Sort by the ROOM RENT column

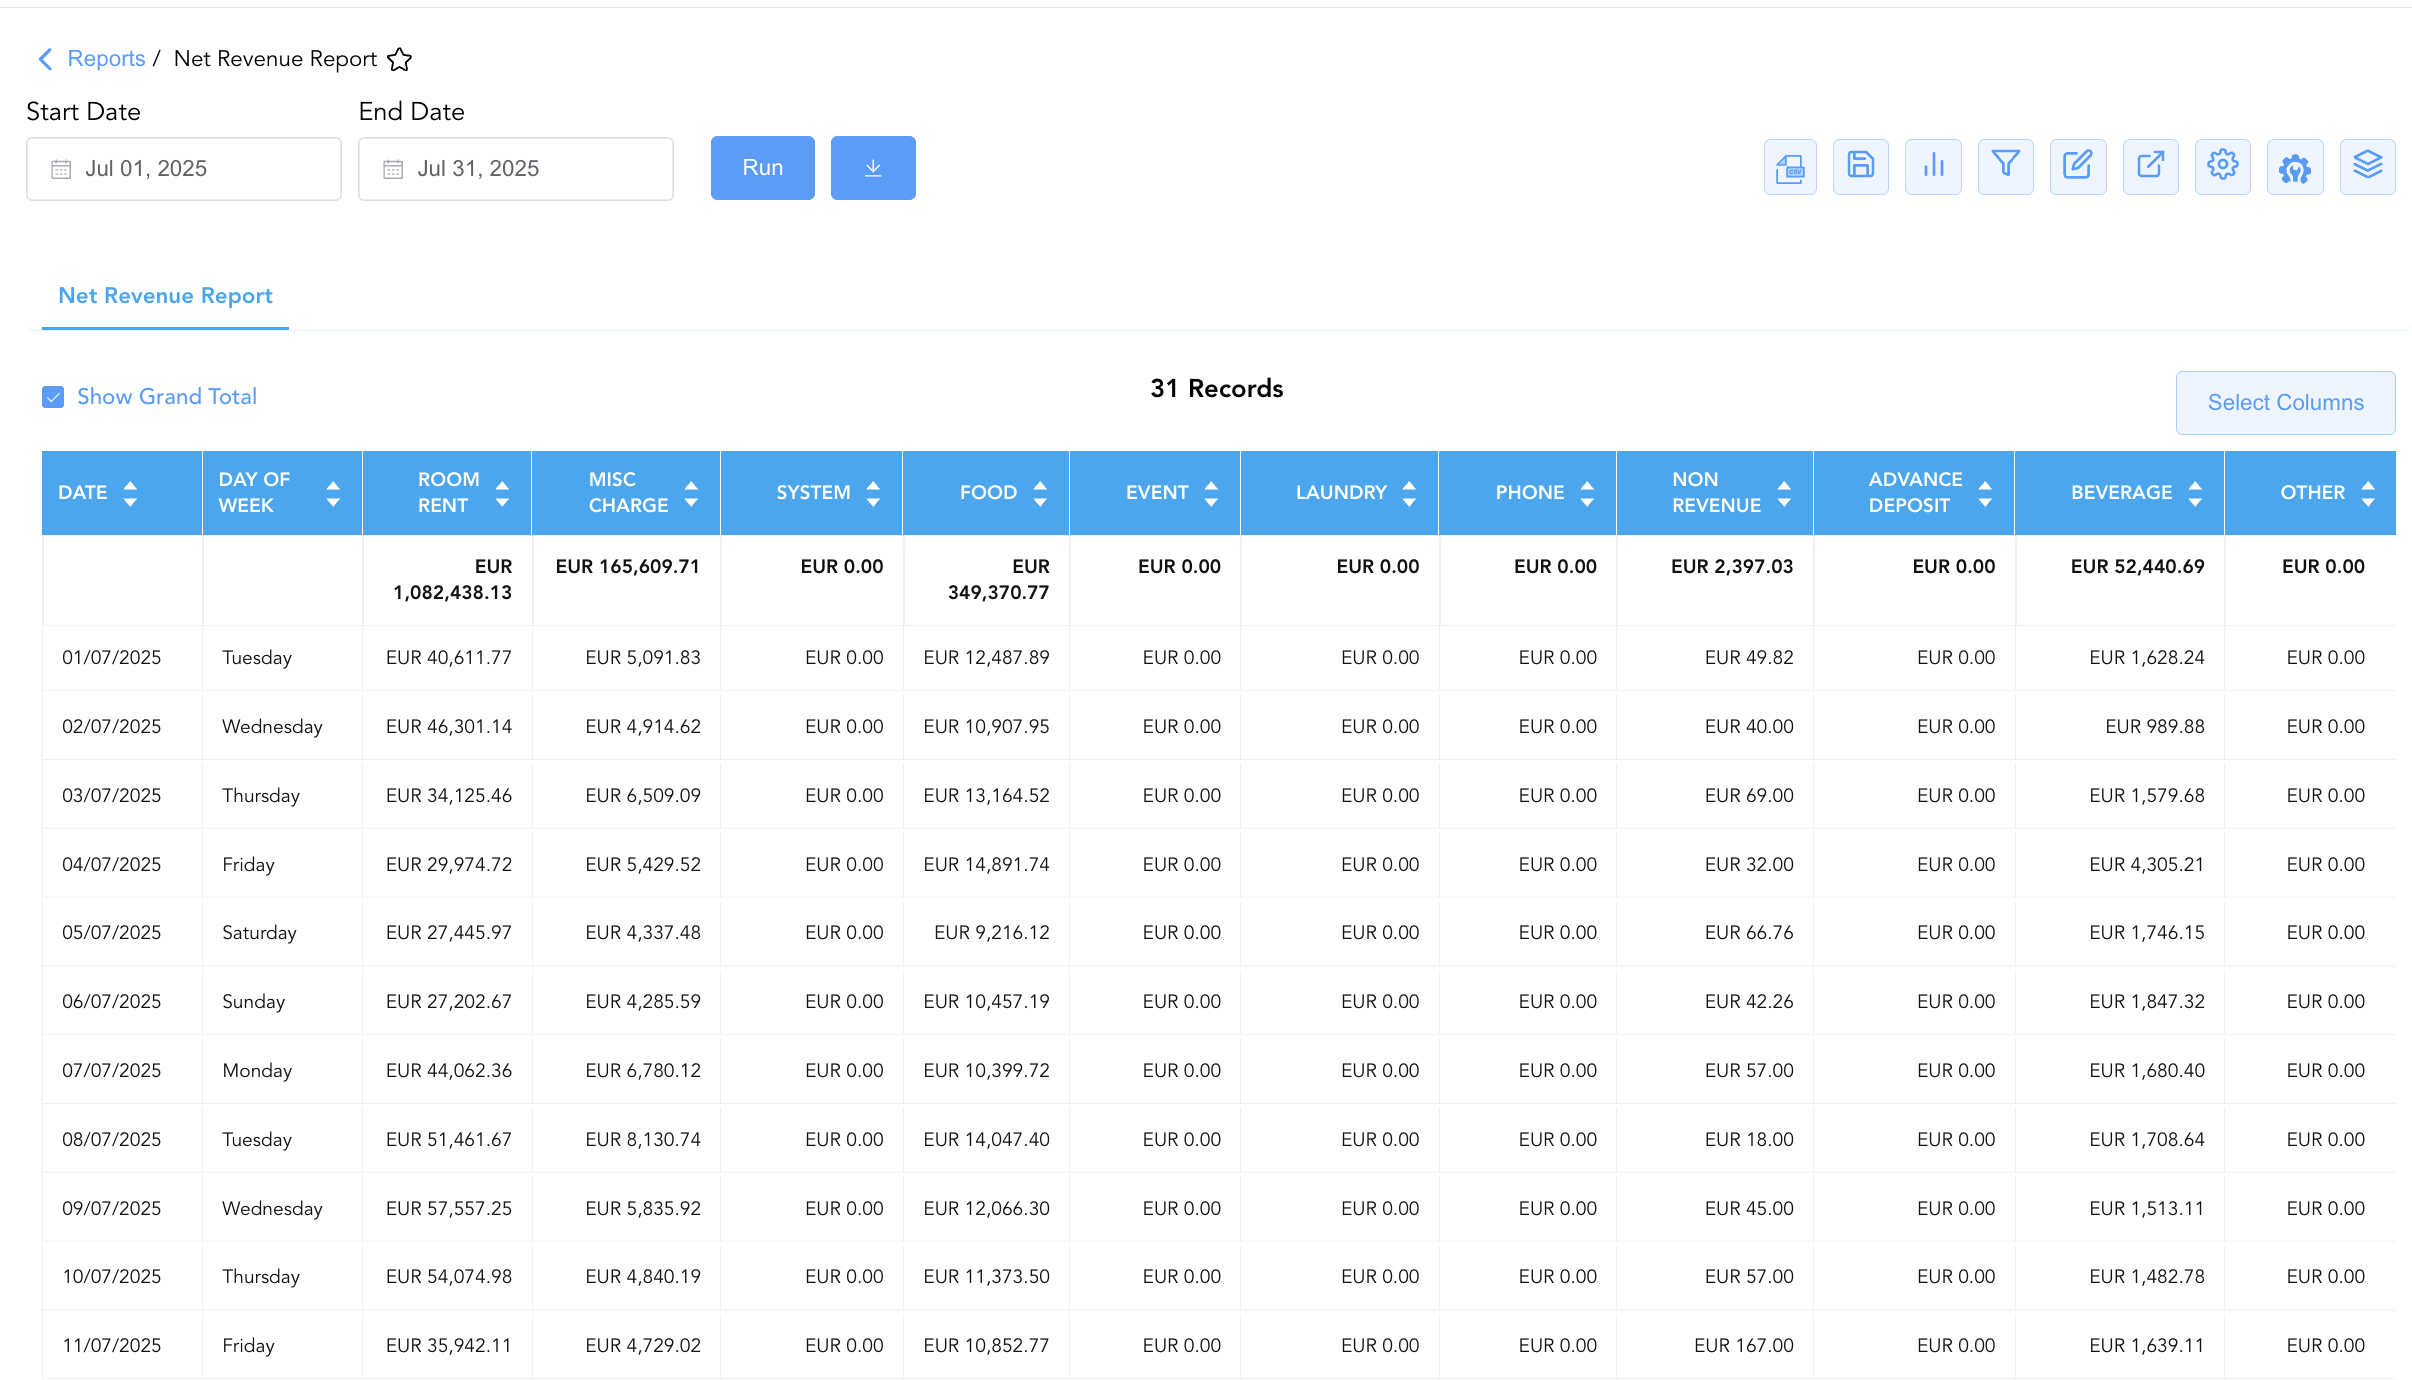coord(502,493)
